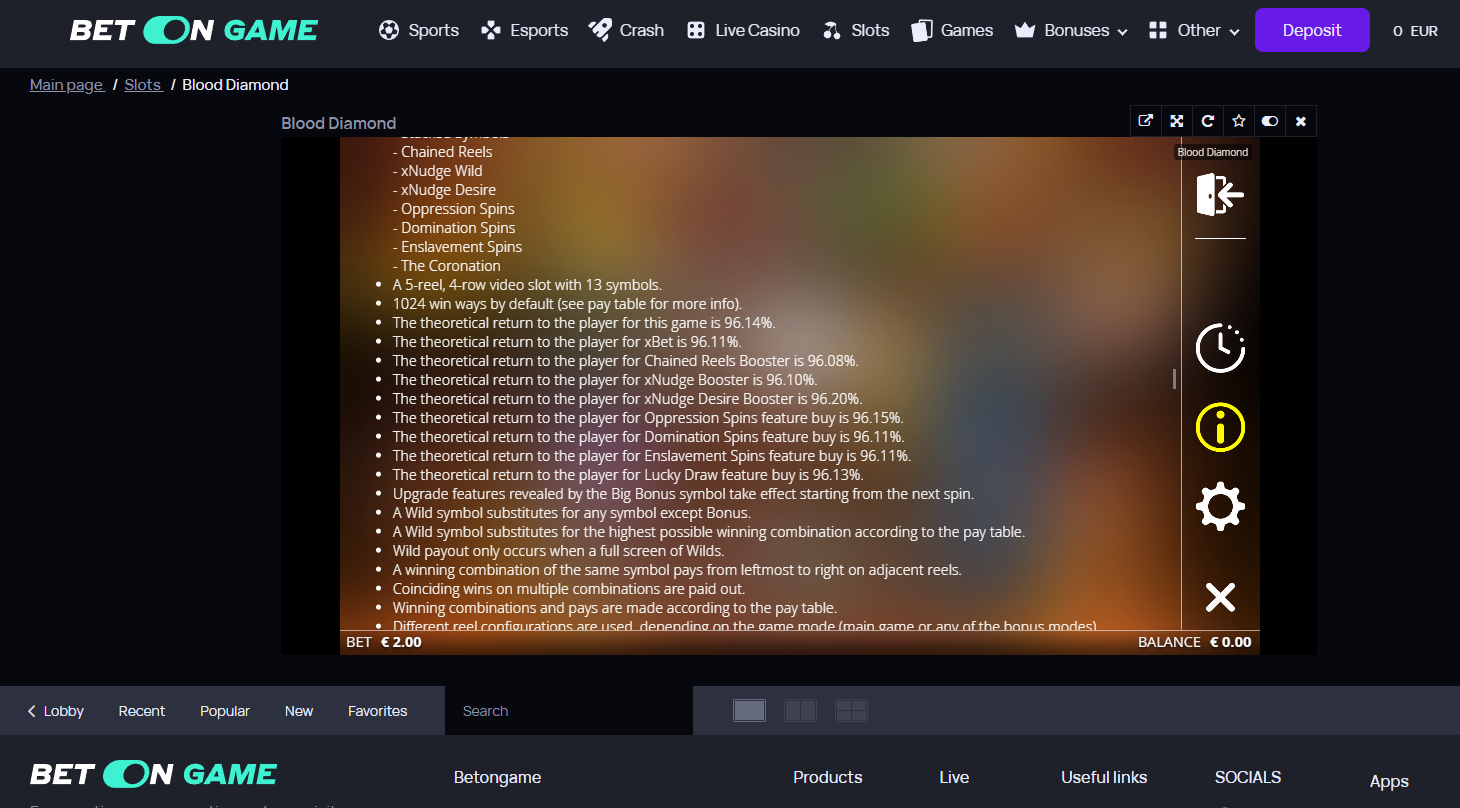Click the Lucky Draw feature buy line
This screenshot has height=808, width=1460.
click(x=628, y=475)
